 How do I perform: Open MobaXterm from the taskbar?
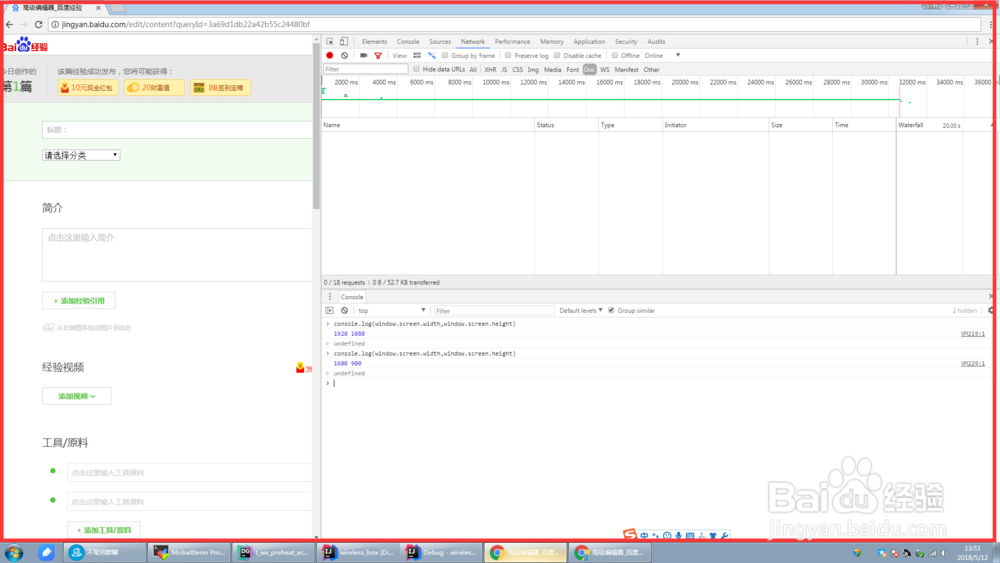point(189,552)
